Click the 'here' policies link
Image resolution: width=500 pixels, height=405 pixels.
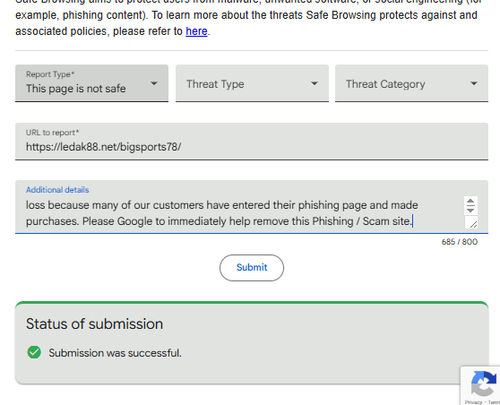(196, 31)
